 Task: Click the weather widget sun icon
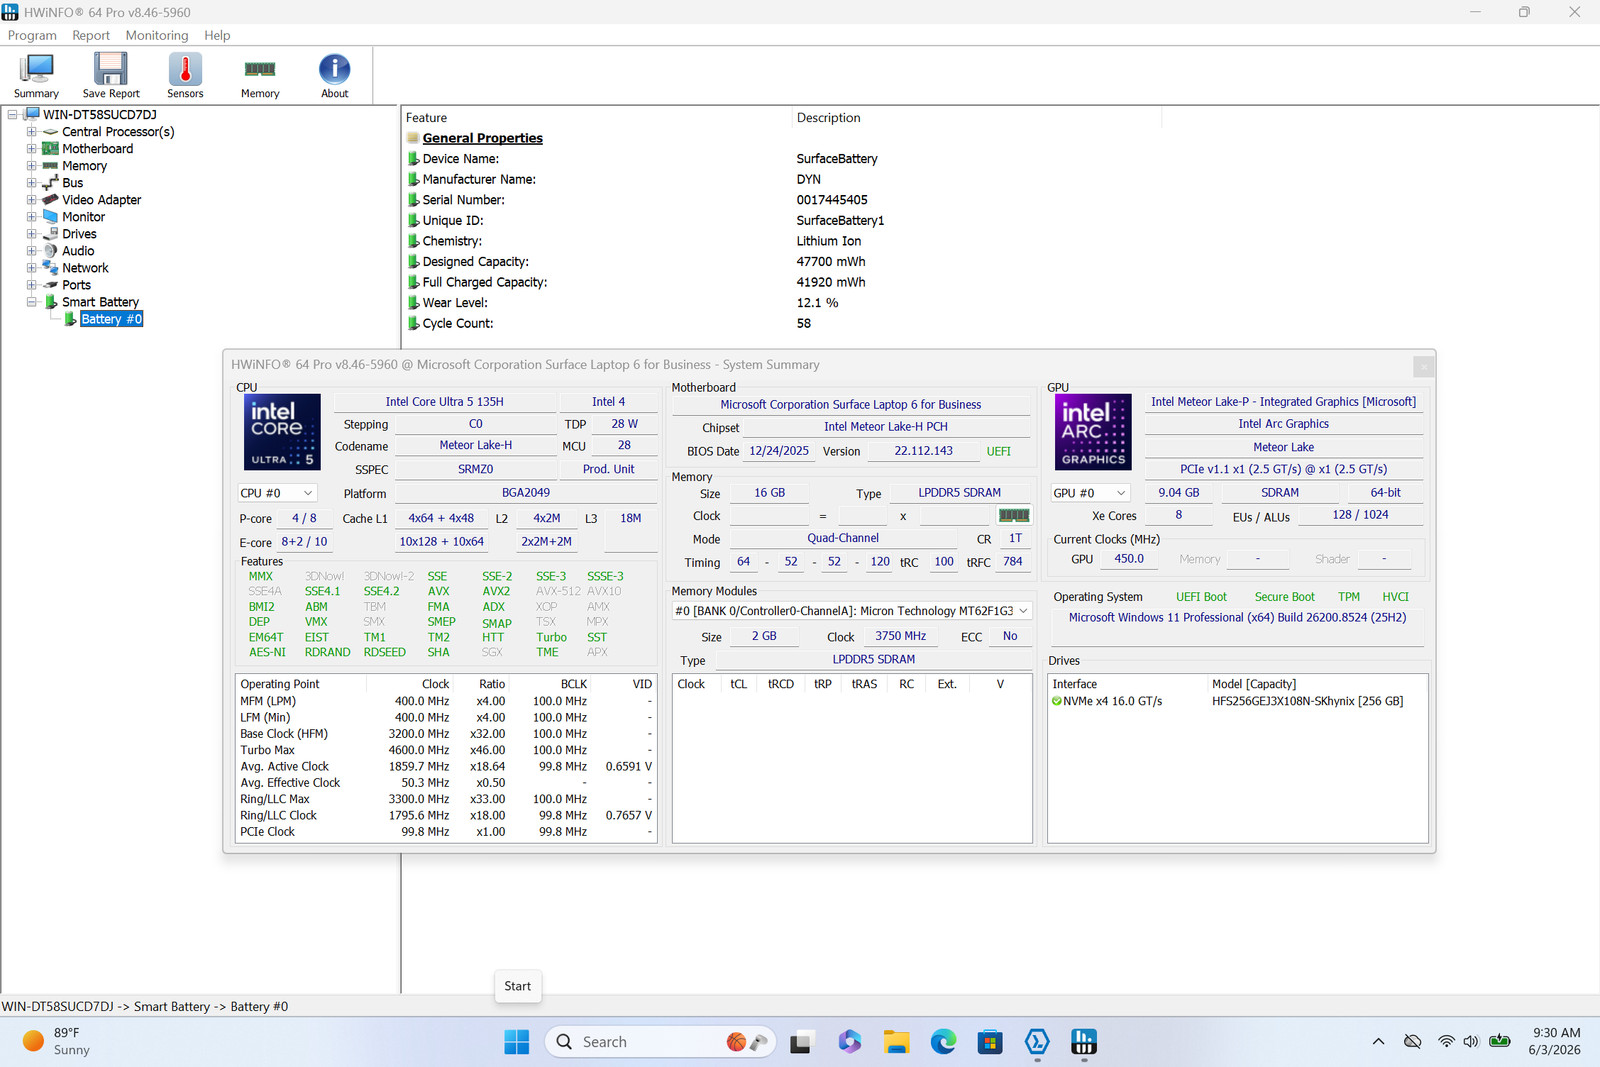[x=33, y=1041]
